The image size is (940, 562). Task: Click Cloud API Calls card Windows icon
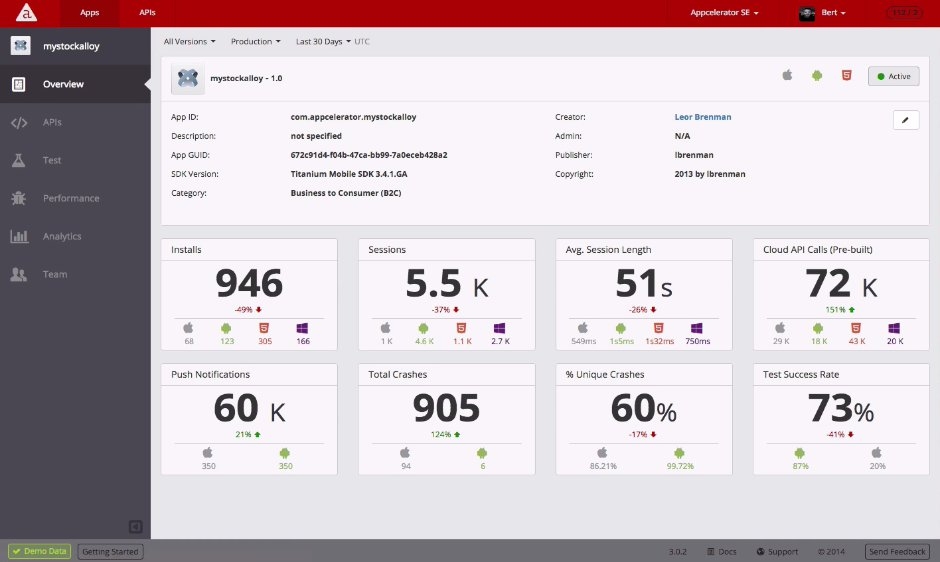click(894, 328)
